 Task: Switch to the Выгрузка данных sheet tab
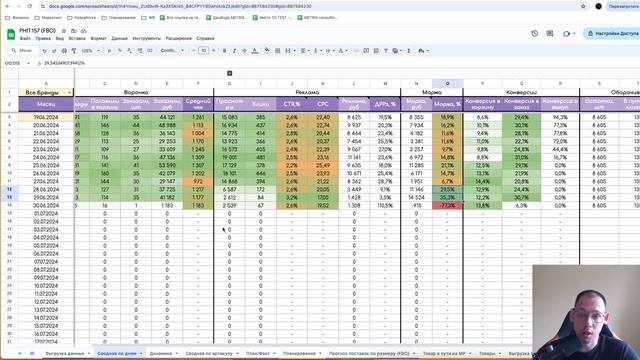tap(65, 353)
